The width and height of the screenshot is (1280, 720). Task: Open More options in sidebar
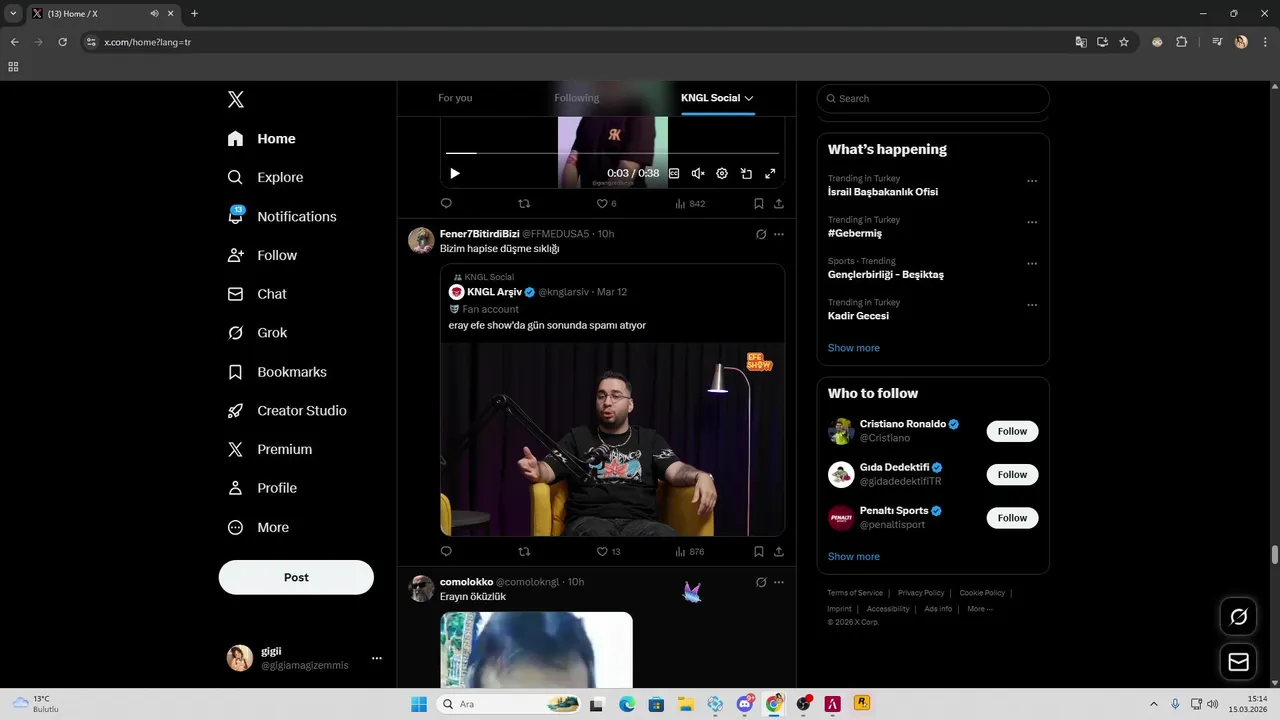coord(259,527)
